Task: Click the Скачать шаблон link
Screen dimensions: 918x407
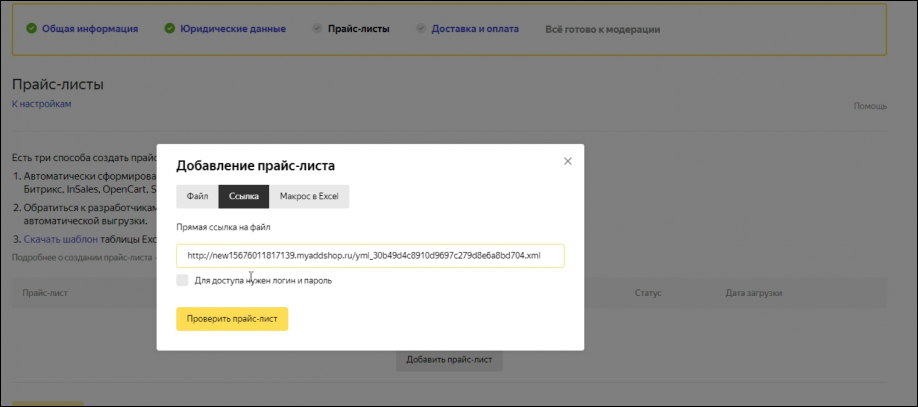Action: tap(61, 240)
